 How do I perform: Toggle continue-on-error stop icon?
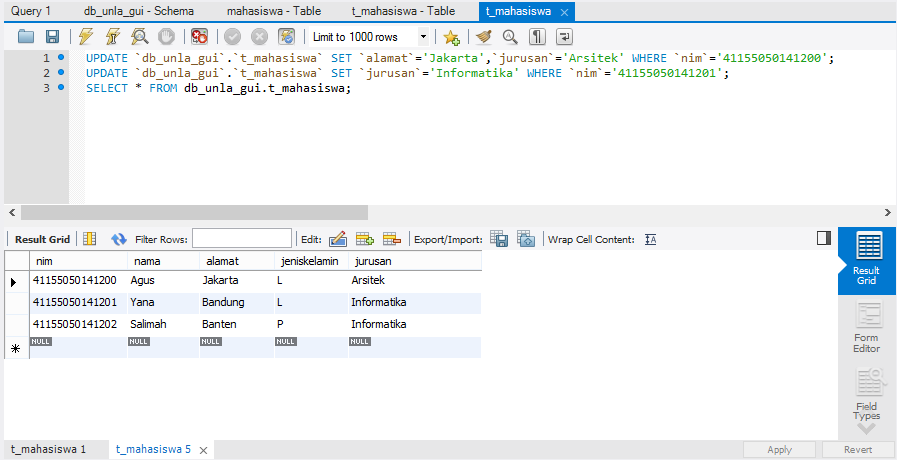tap(199, 37)
